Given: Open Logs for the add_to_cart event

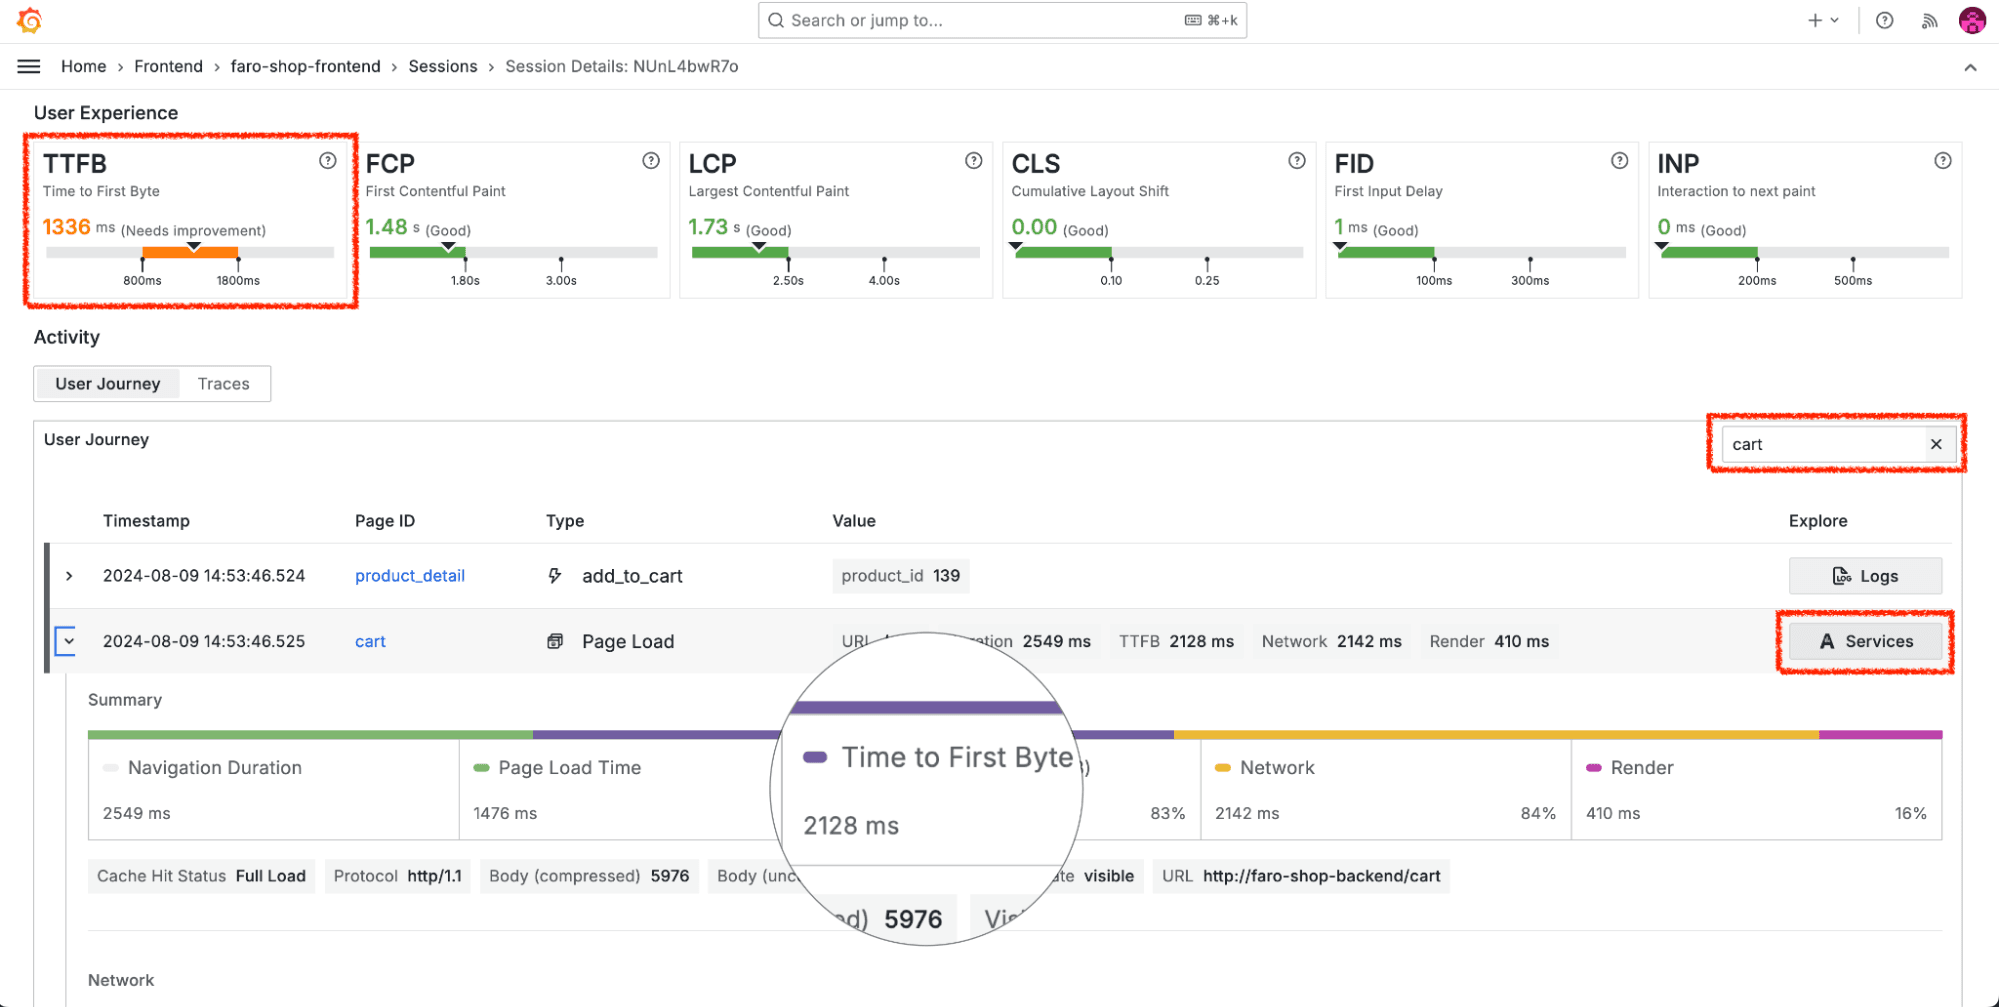Looking at the screenshot, I should (x=1864, y=575).
